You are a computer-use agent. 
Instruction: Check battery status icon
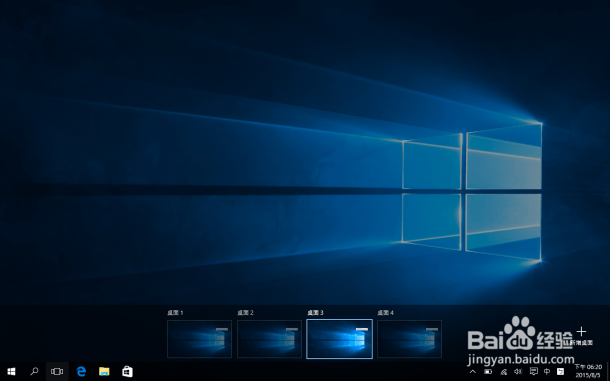click(x=488, y=372)
